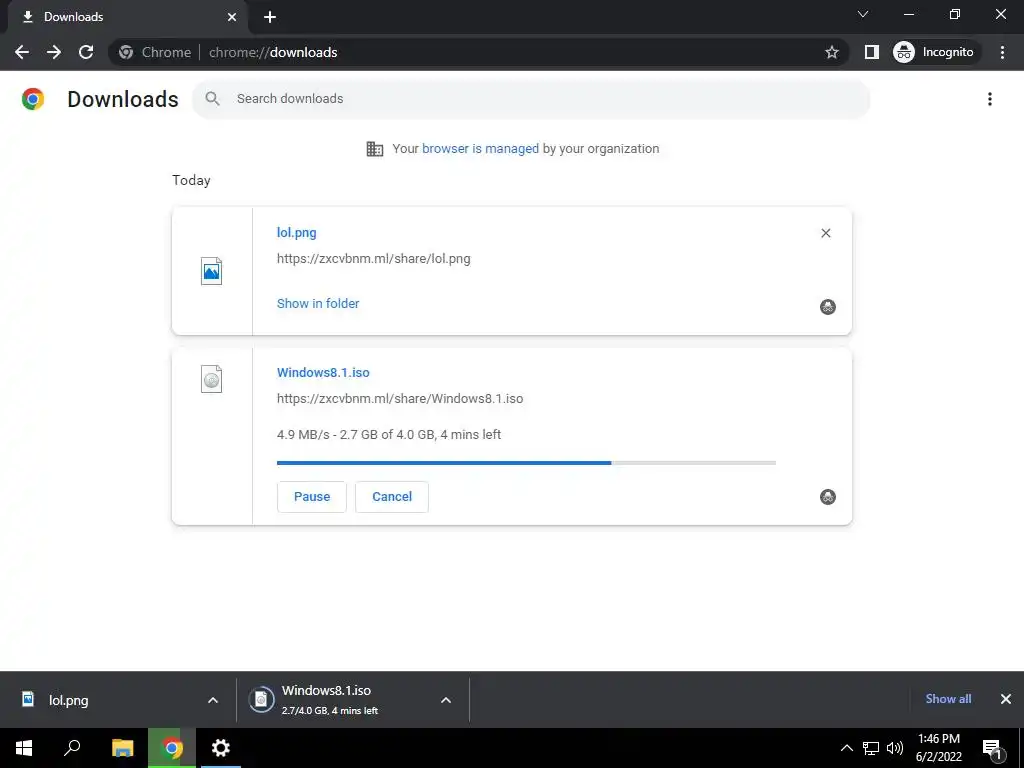This screenshot has width=1024, height=768.
Task: Click the Chrome site info chip
Action: pos(155,52)
